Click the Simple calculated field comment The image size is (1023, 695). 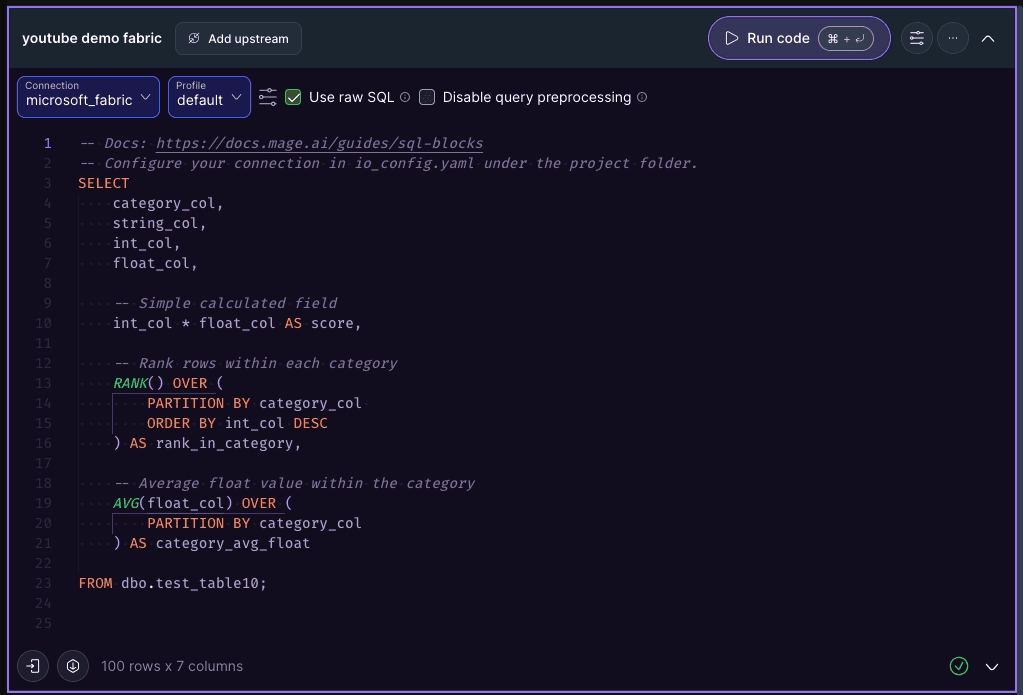(226, 303)
